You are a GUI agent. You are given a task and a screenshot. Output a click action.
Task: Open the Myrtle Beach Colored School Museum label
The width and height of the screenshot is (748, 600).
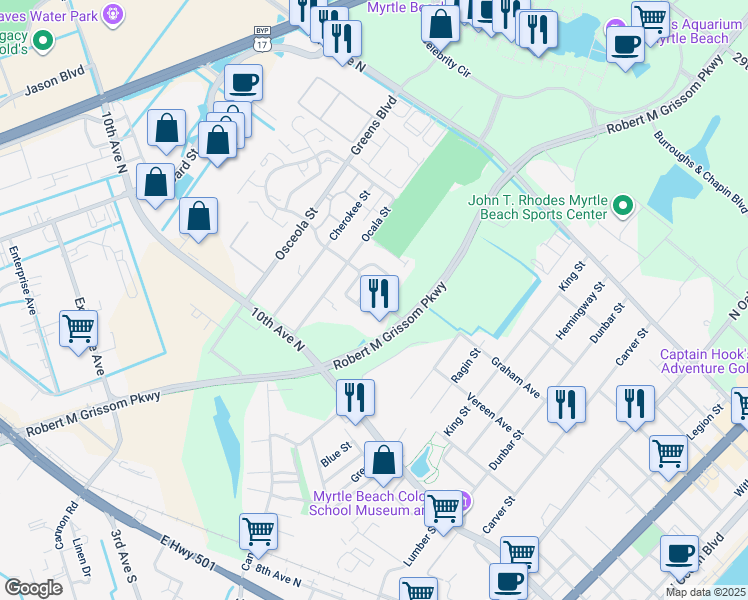pos(367,503)
